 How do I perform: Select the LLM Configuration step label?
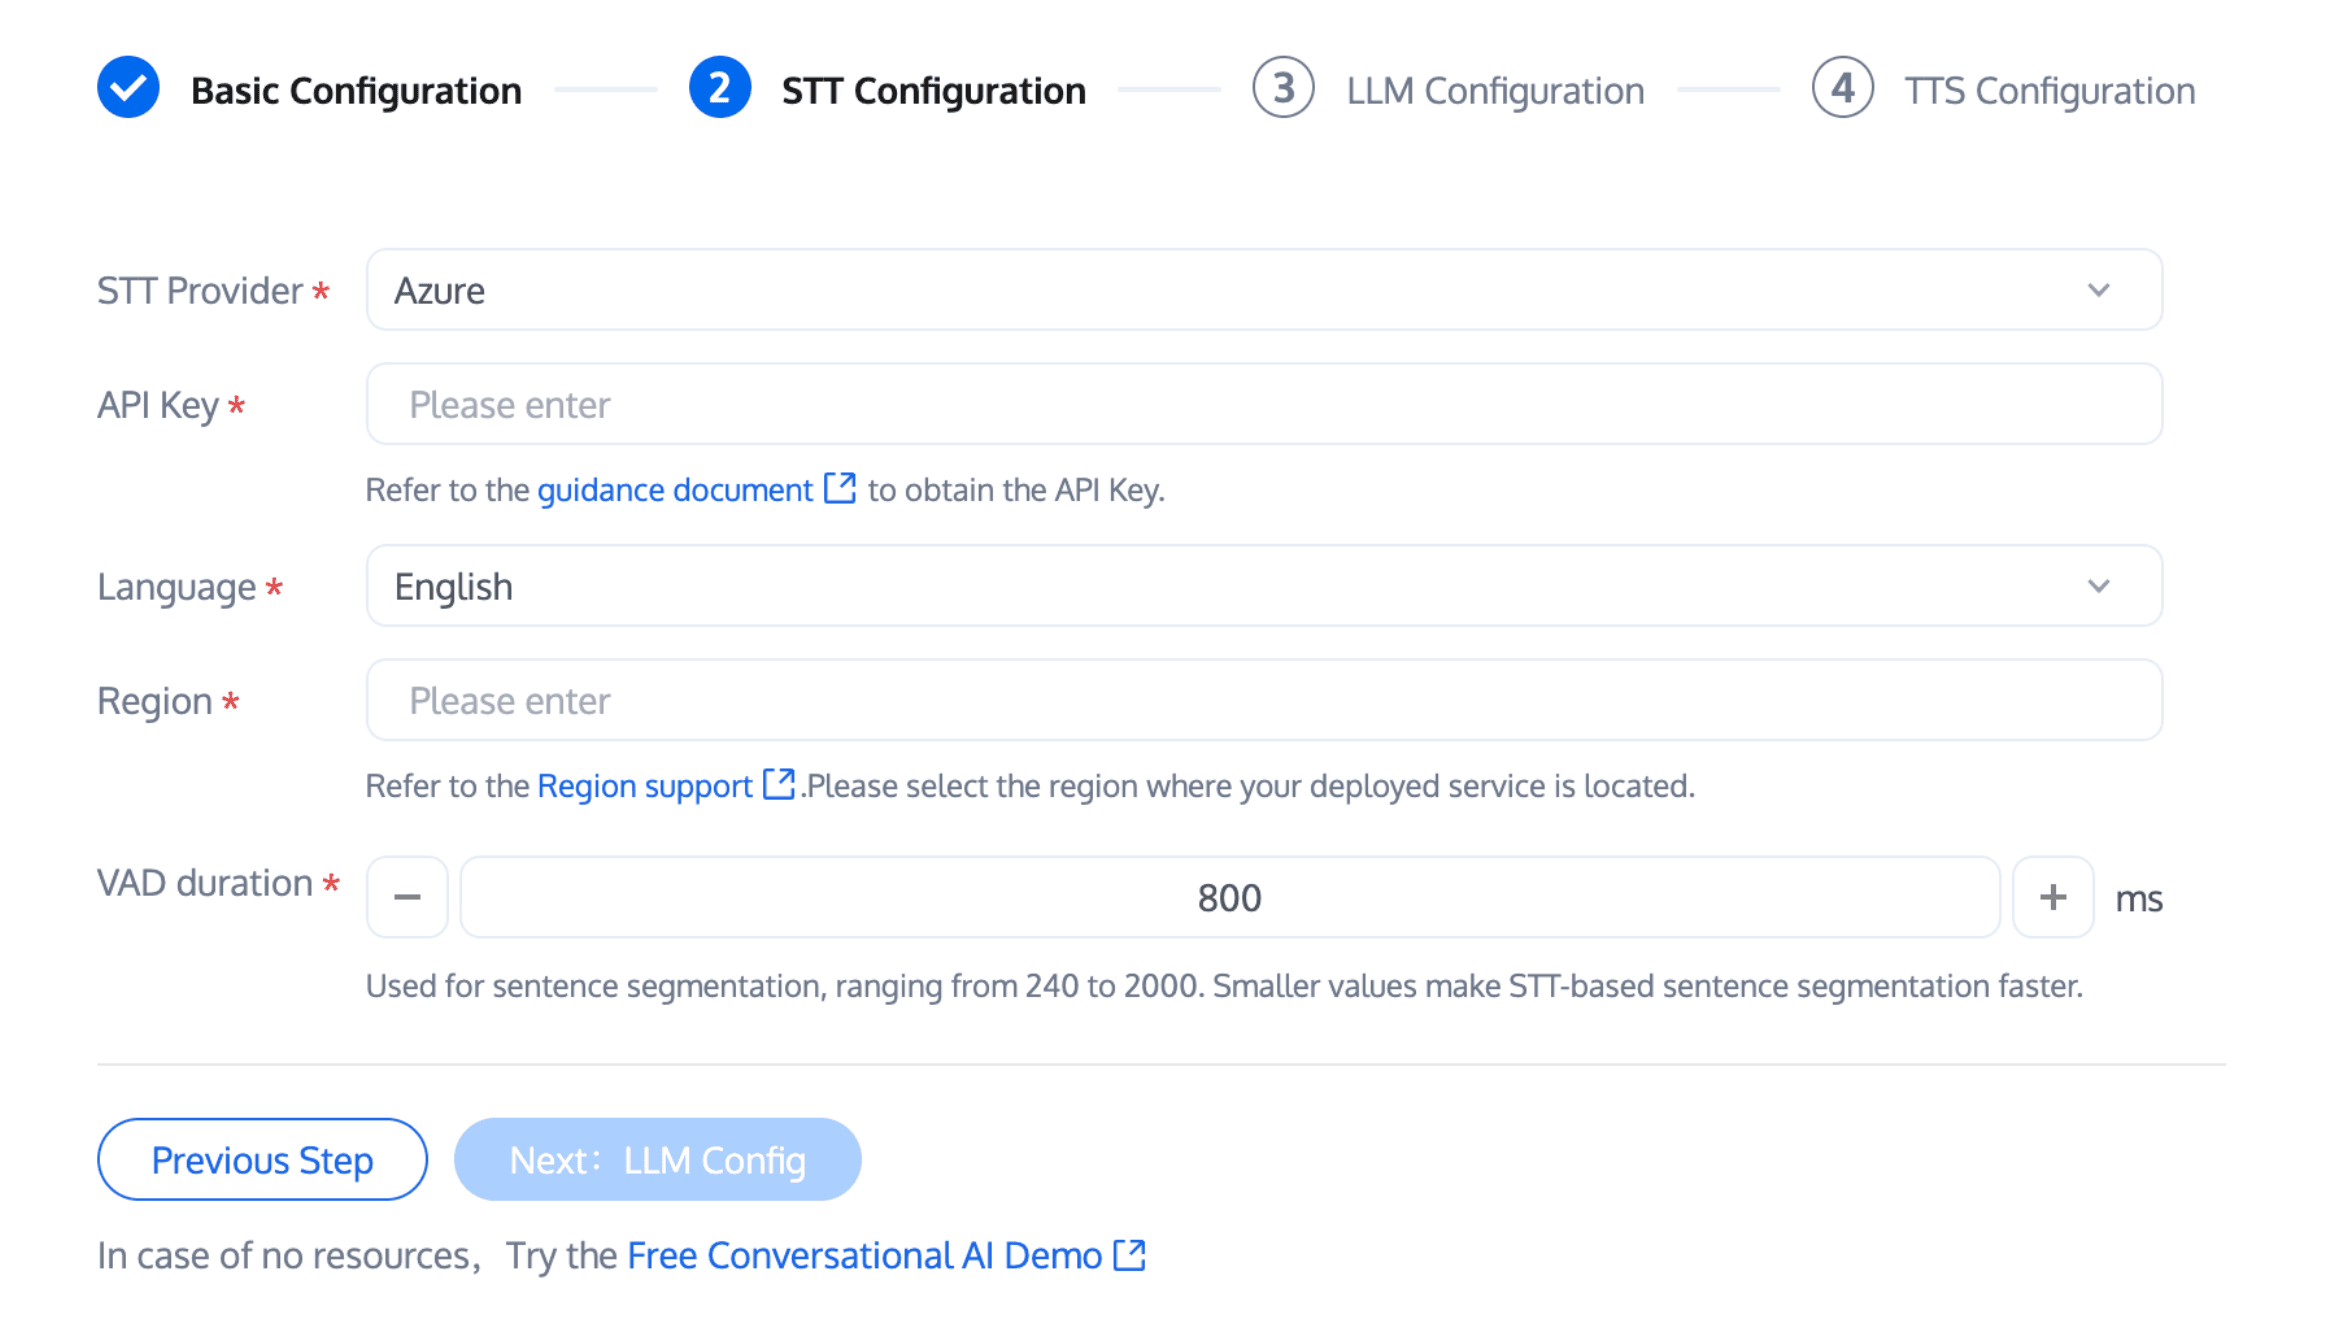[1495, 90]
